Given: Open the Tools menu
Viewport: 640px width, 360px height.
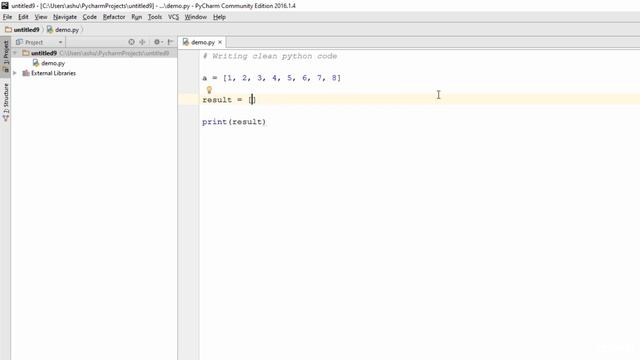Looking at the screenshot, I should (155, 17).
